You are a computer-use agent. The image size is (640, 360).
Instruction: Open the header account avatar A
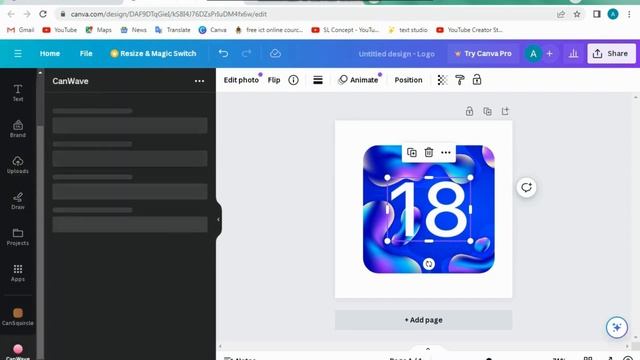tap(533, 54)
